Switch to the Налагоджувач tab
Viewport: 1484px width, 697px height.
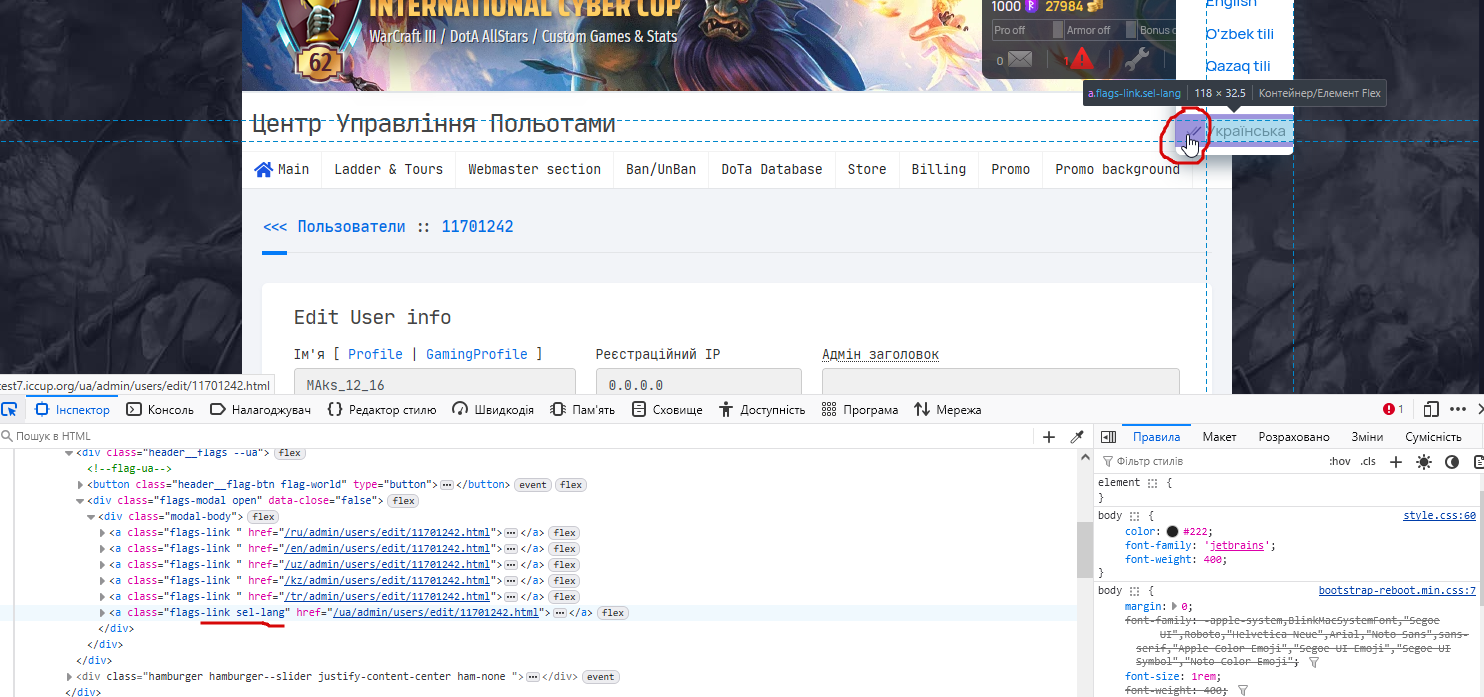(x=260, y=409)
